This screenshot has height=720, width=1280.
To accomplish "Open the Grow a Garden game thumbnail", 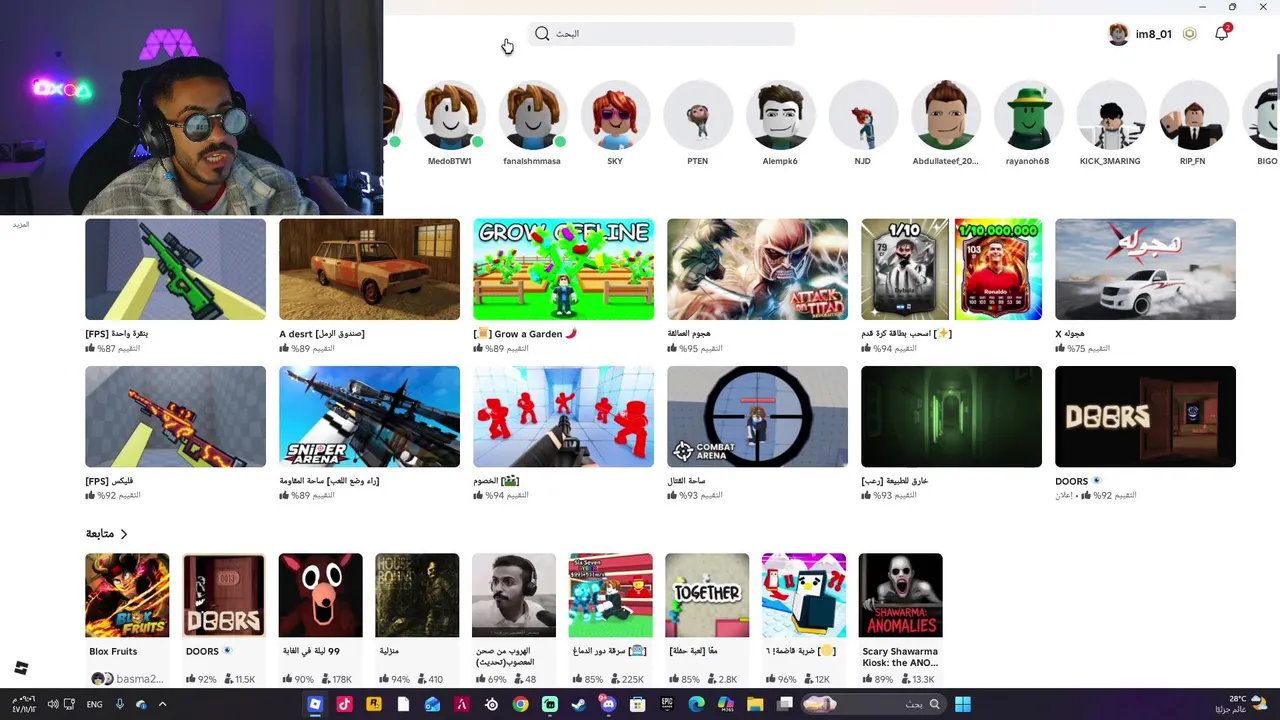I will [563, 269].
